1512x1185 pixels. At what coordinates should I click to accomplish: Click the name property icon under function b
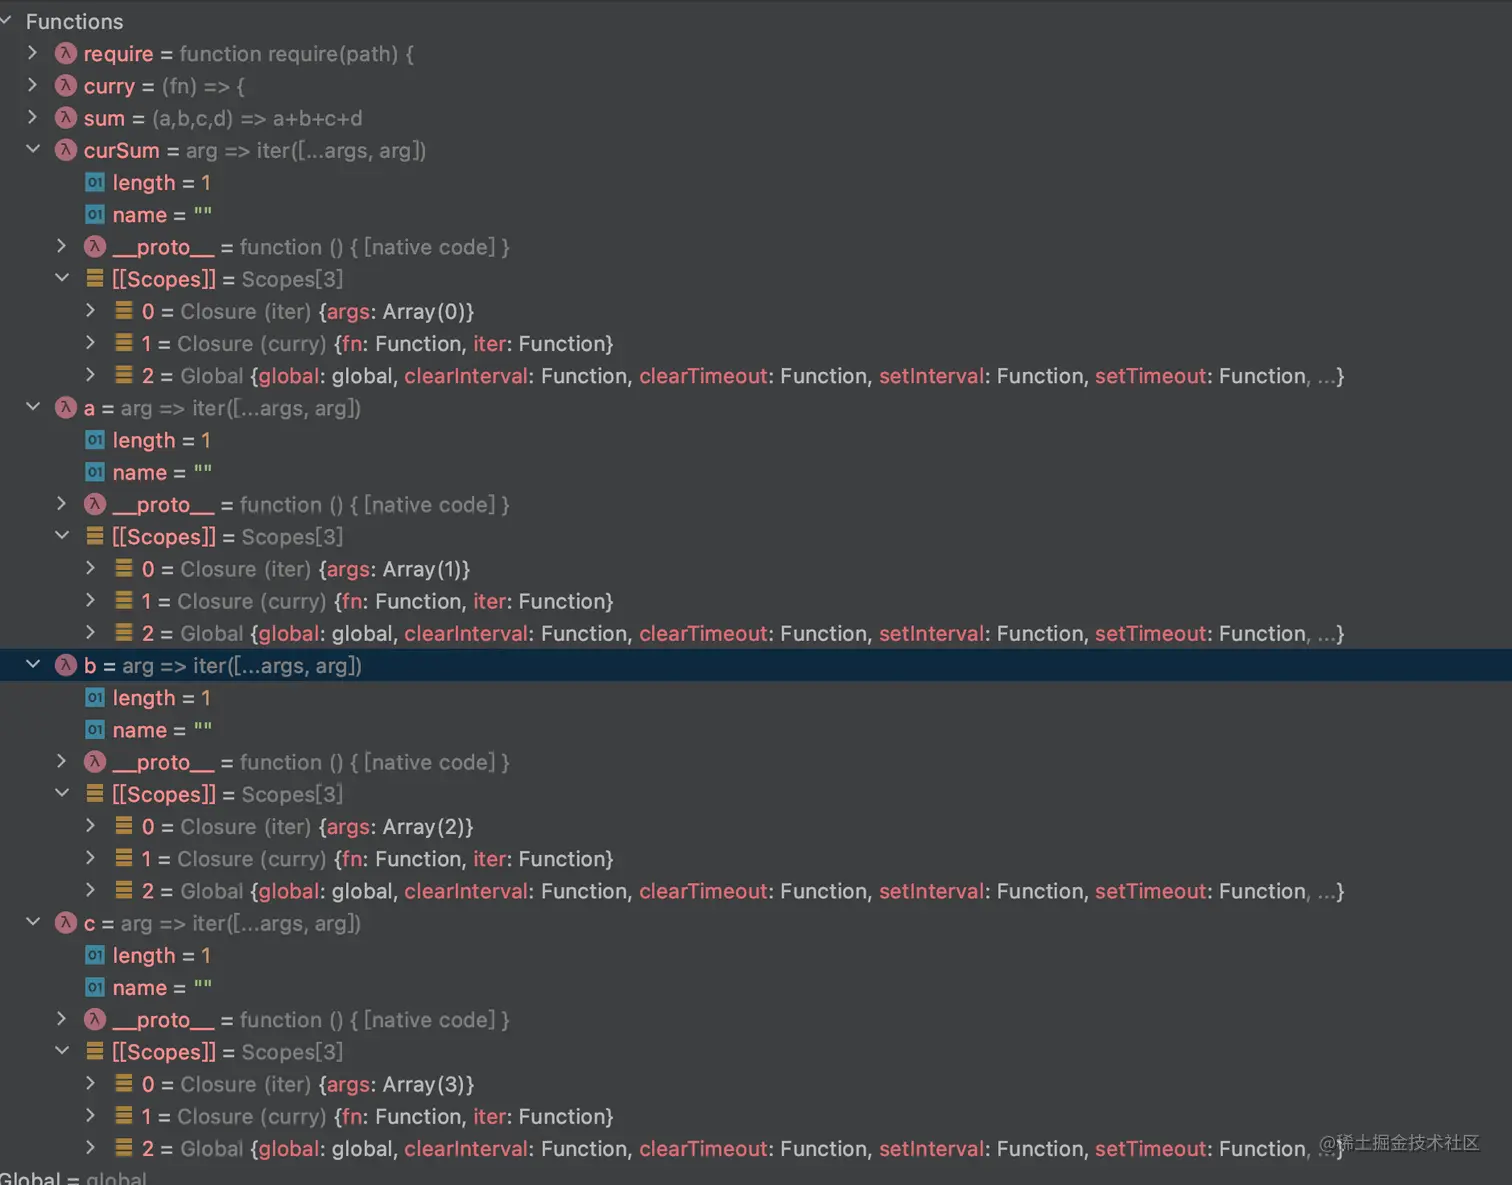pos(95,730)
